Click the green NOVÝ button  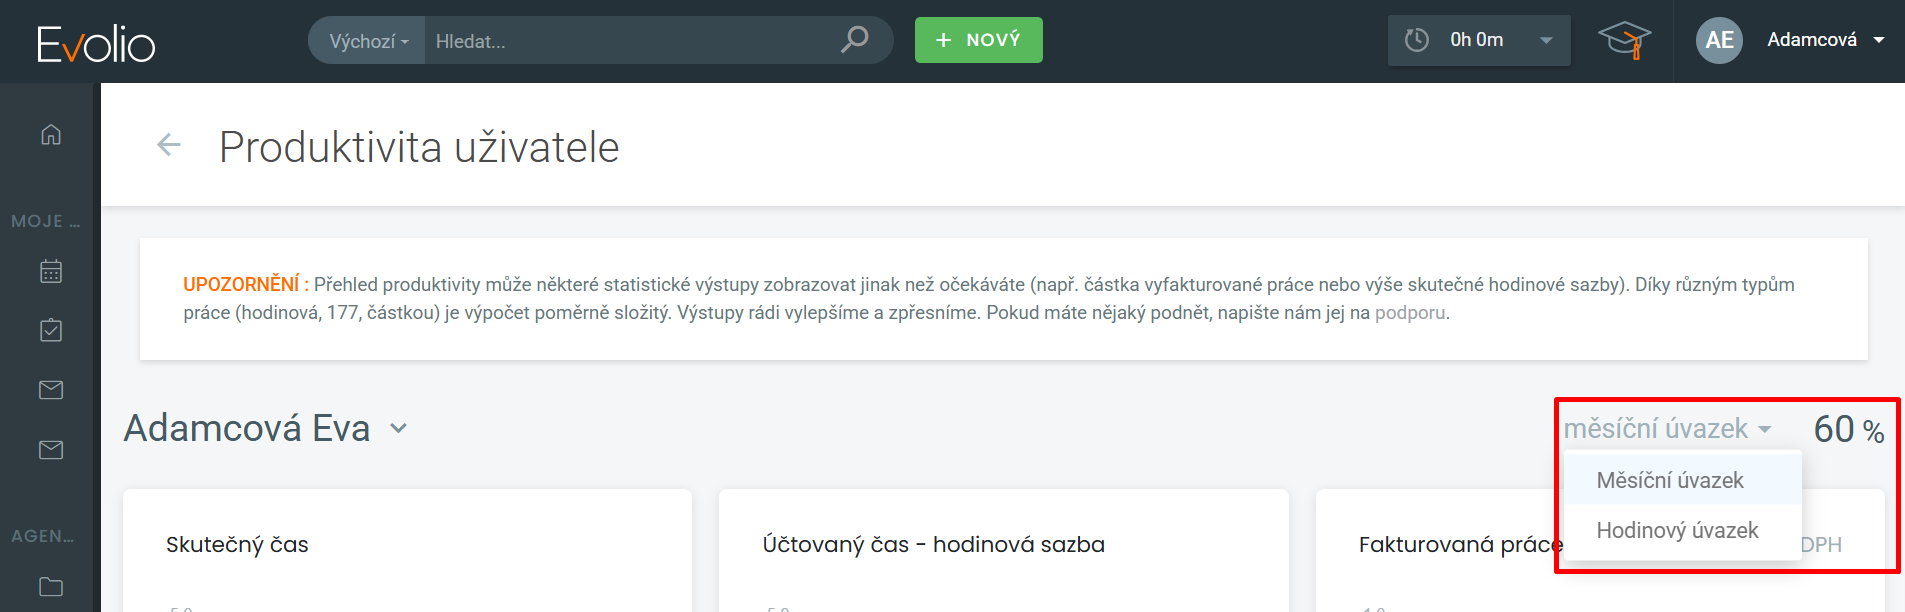[x=978, y=40]
